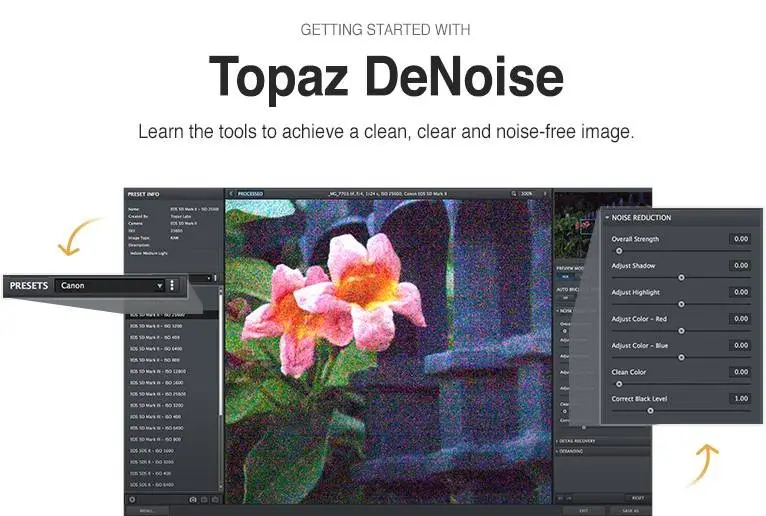
Task: Click the flower preview image
Action: click(388, 351)
